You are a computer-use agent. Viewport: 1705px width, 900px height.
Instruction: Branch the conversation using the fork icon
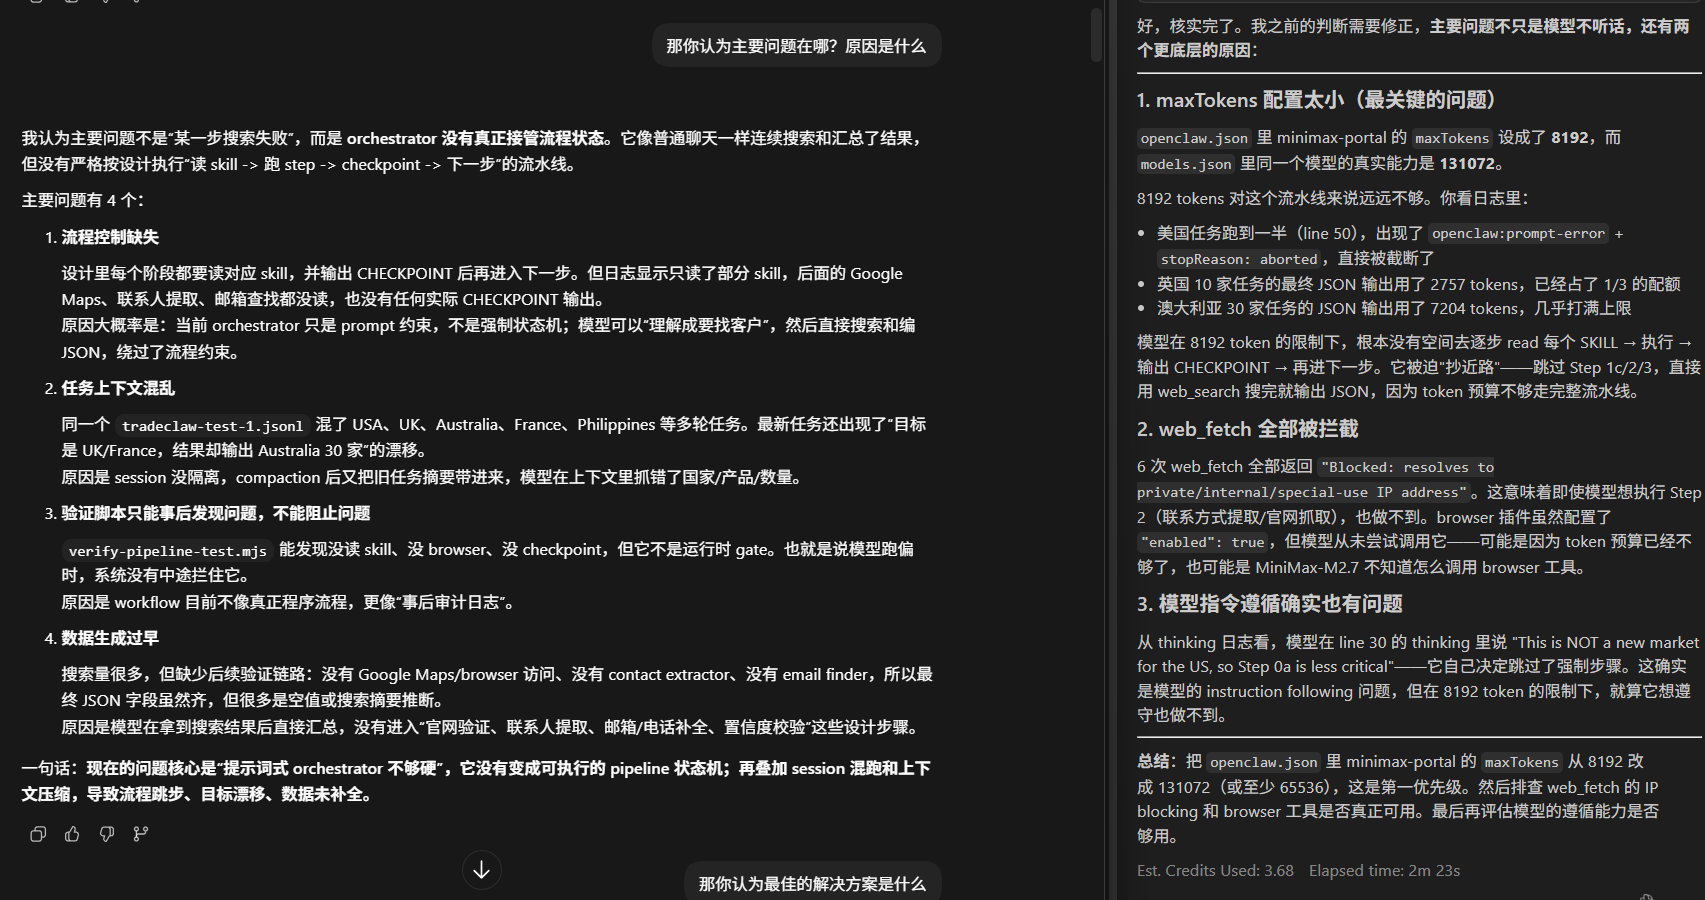[141, 834]
